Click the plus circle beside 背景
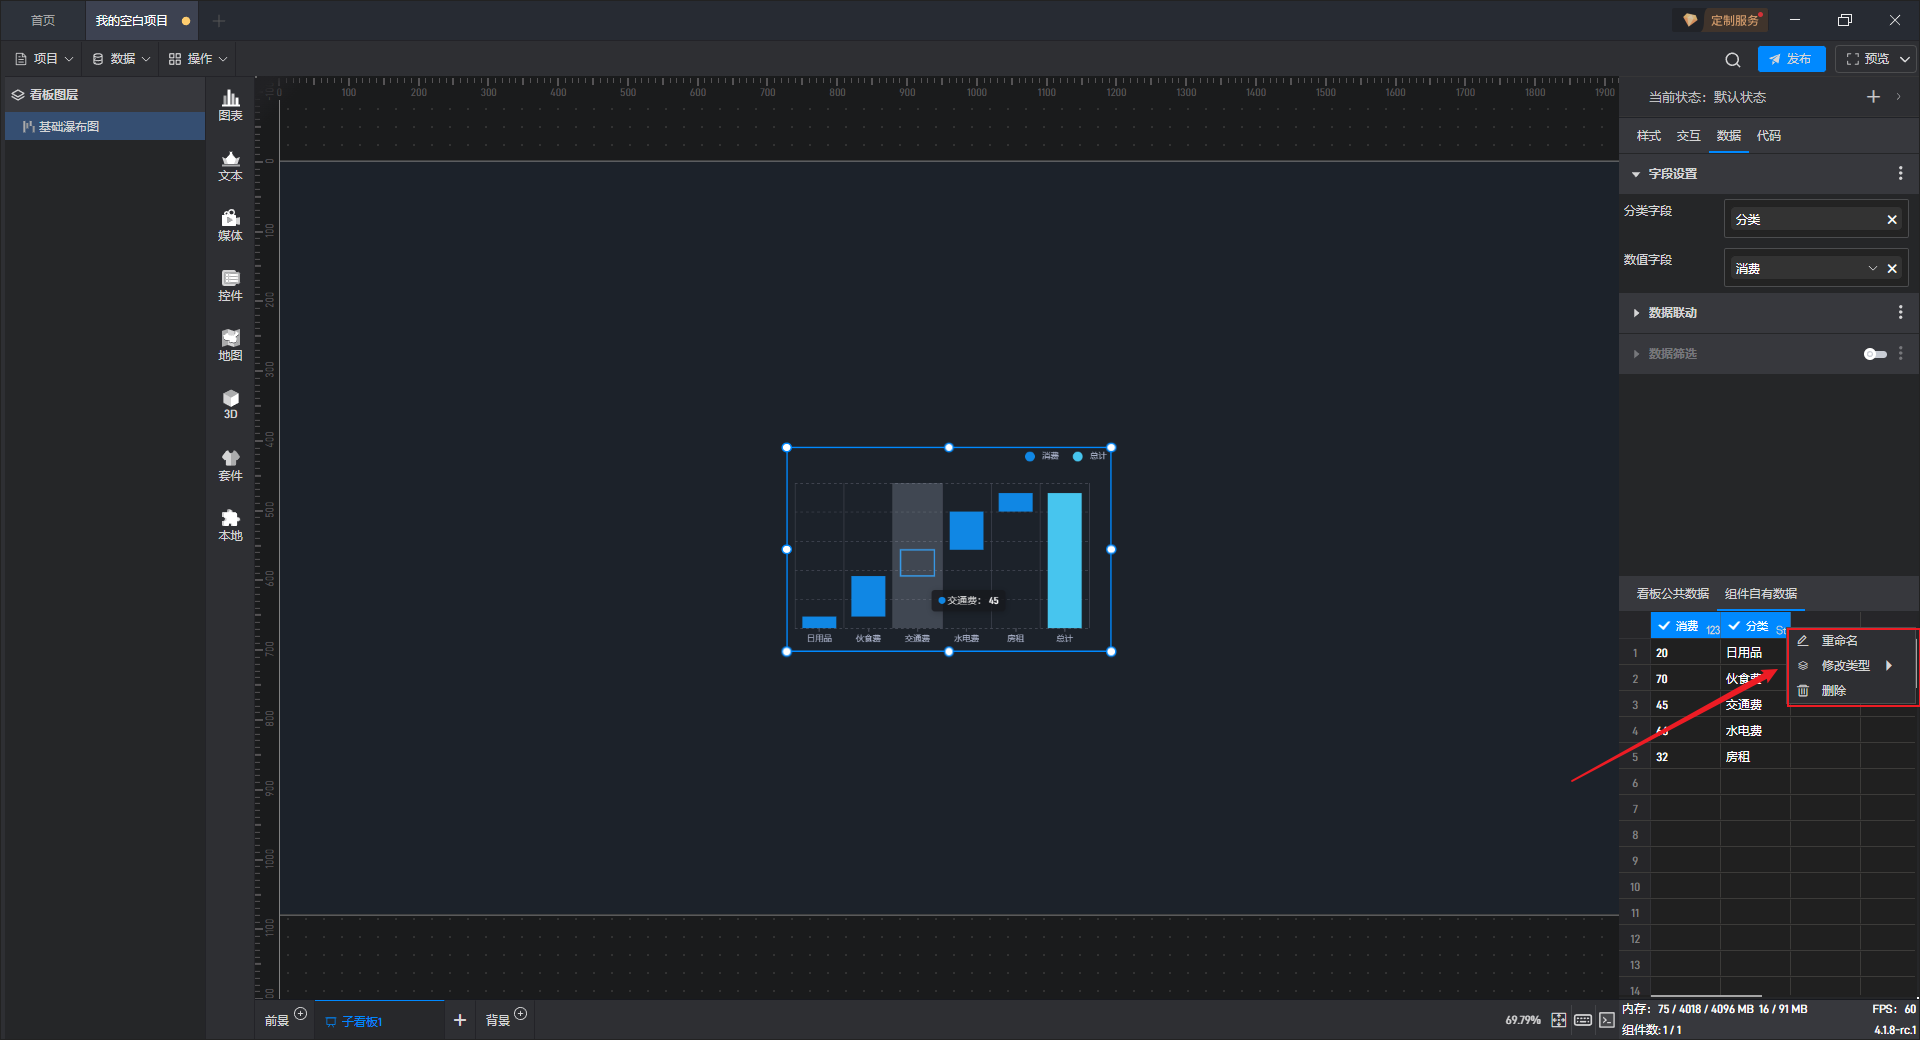The image size is (1920, 1040). (520, 1013)
